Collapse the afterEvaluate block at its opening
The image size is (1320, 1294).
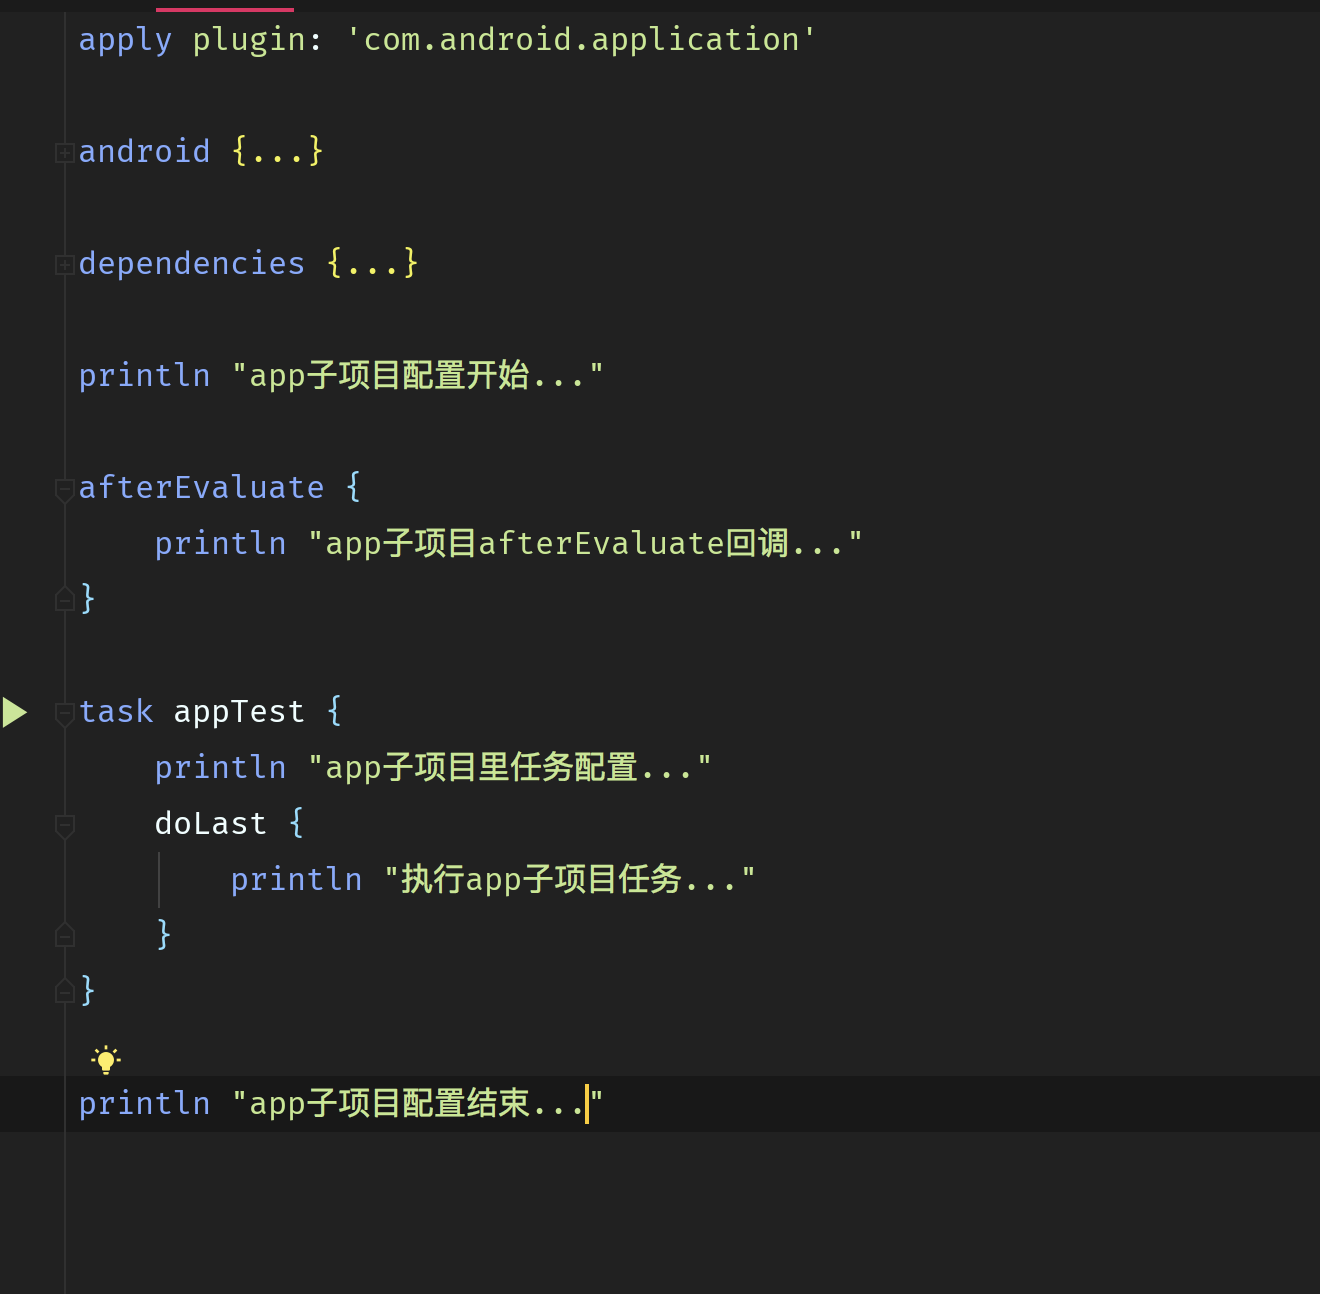[64, 489]
